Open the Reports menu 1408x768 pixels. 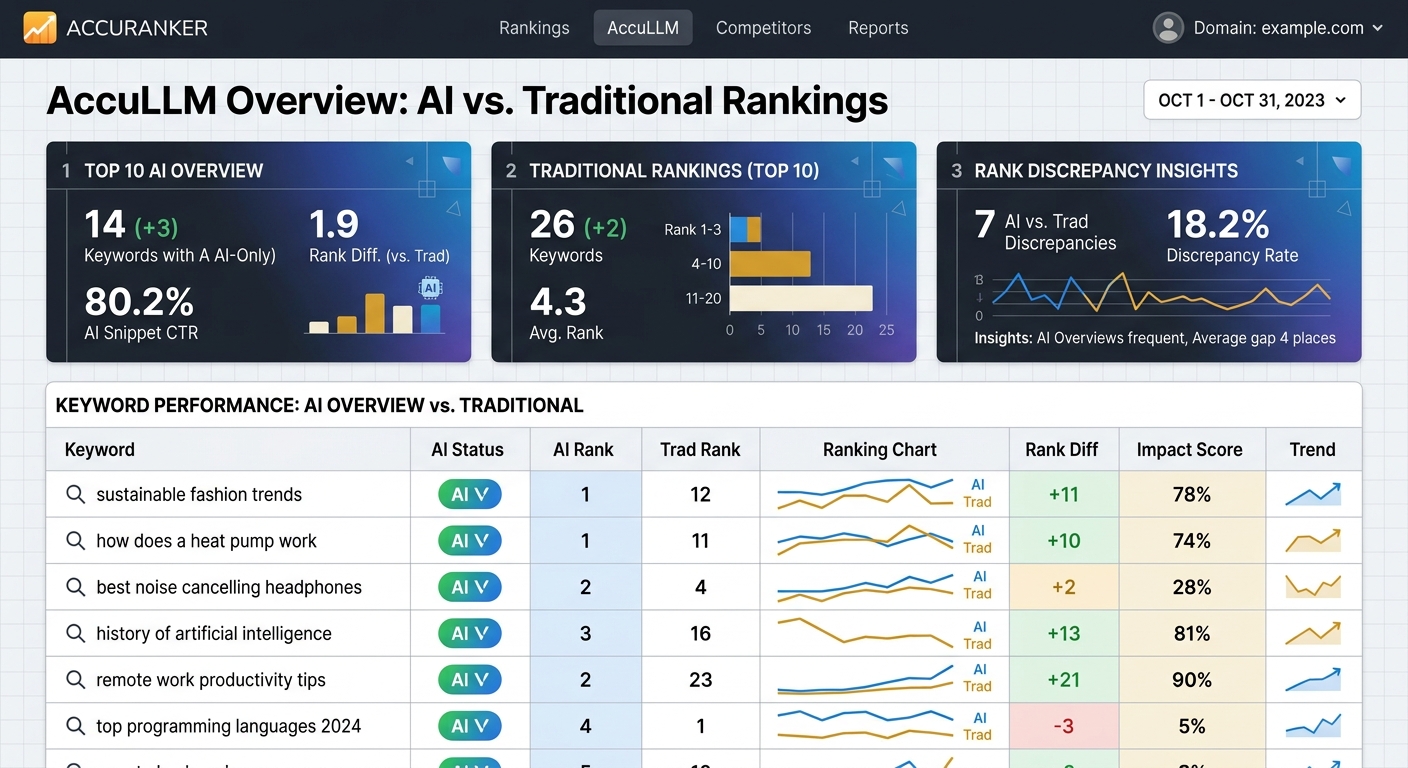click(x=878, y=27)
